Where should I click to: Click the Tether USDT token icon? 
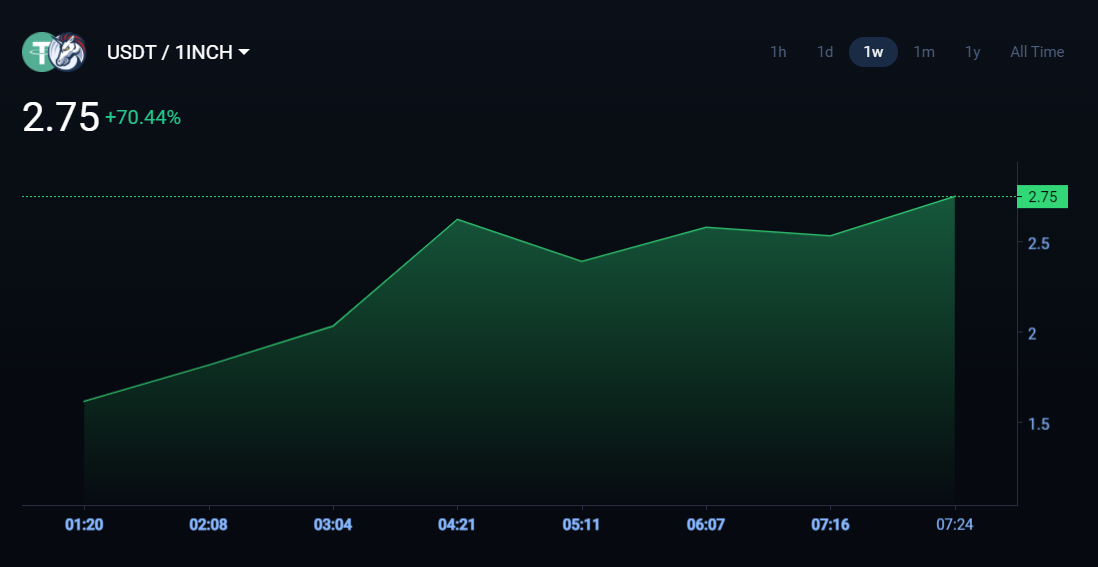(39, 52)
